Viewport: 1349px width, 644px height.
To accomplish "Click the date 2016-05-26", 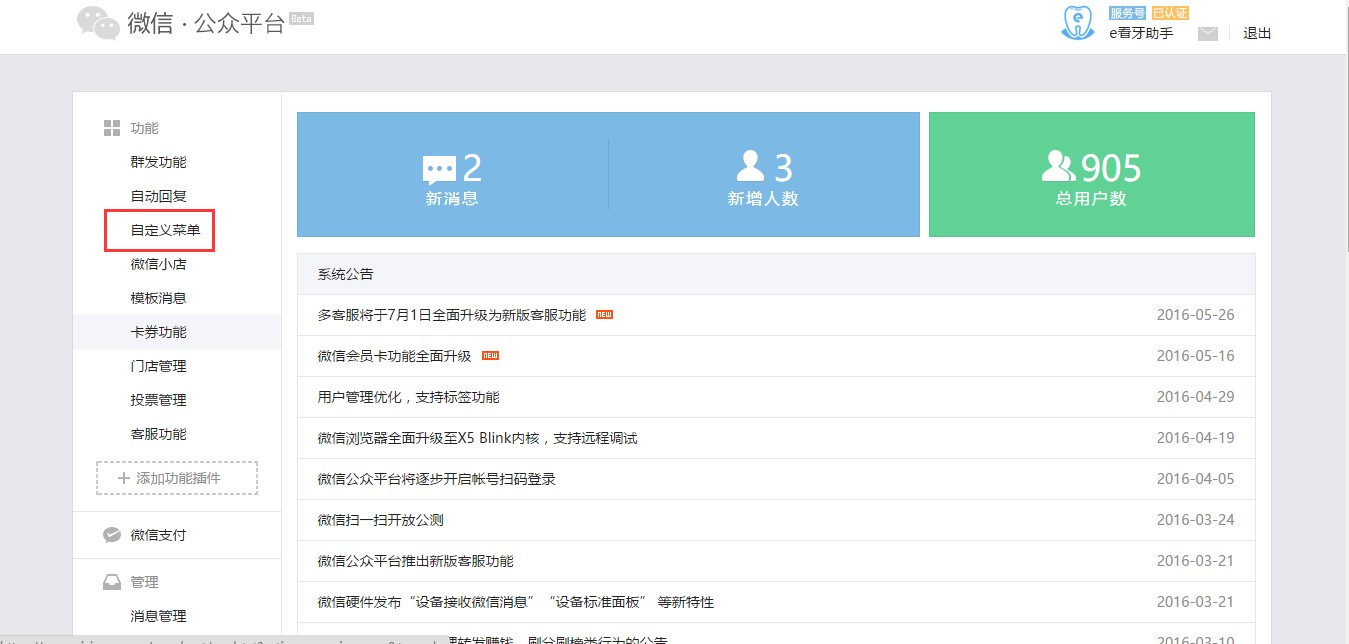I will coord(1195,315).
